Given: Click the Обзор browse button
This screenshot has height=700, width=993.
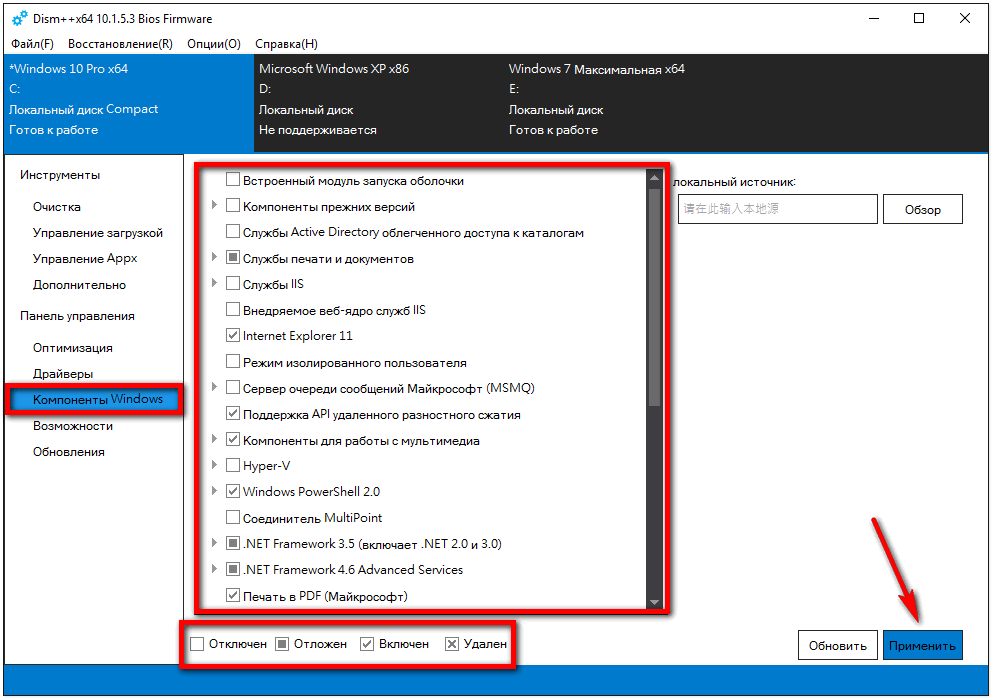Looking at the screenshot, I should coord(922,209).
